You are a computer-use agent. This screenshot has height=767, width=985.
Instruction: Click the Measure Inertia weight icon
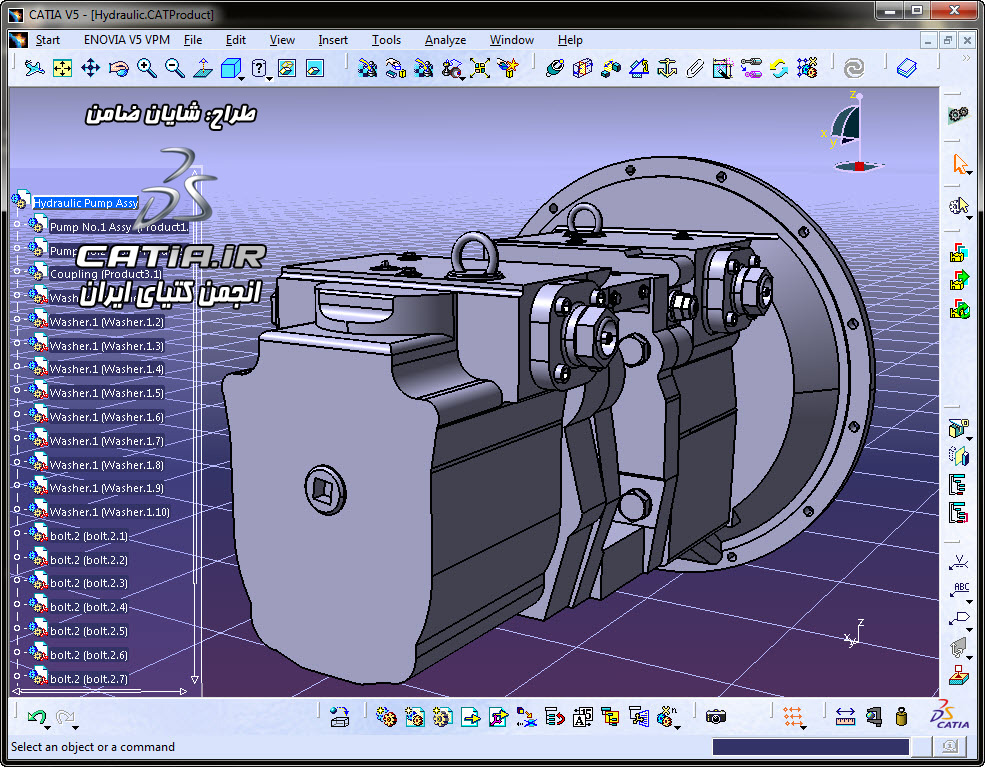click(901, 716)
